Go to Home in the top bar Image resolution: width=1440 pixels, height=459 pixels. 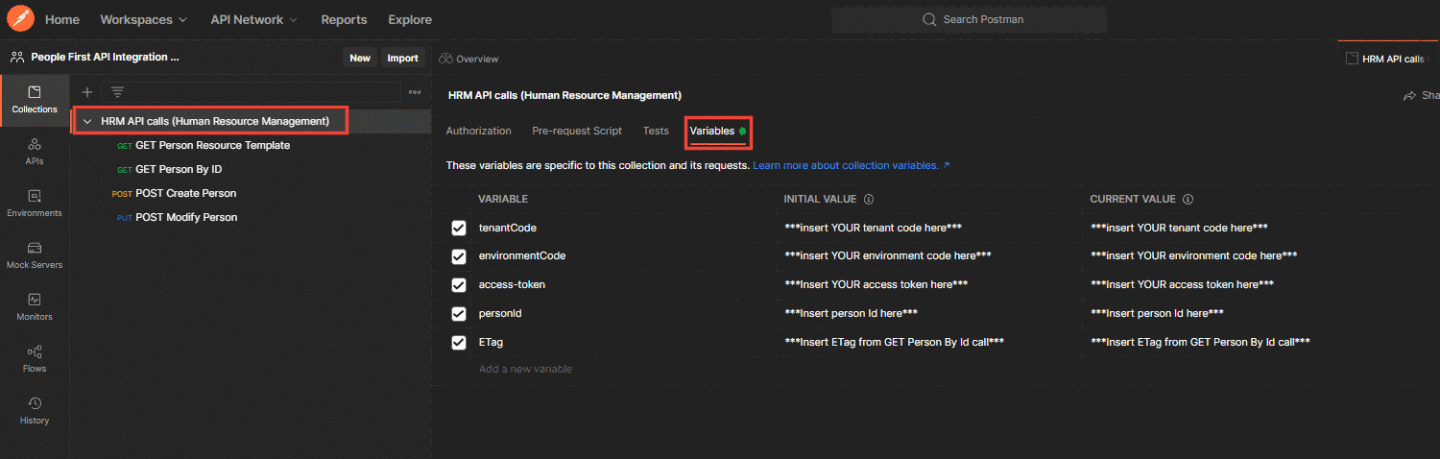click(x=62, y=19)
